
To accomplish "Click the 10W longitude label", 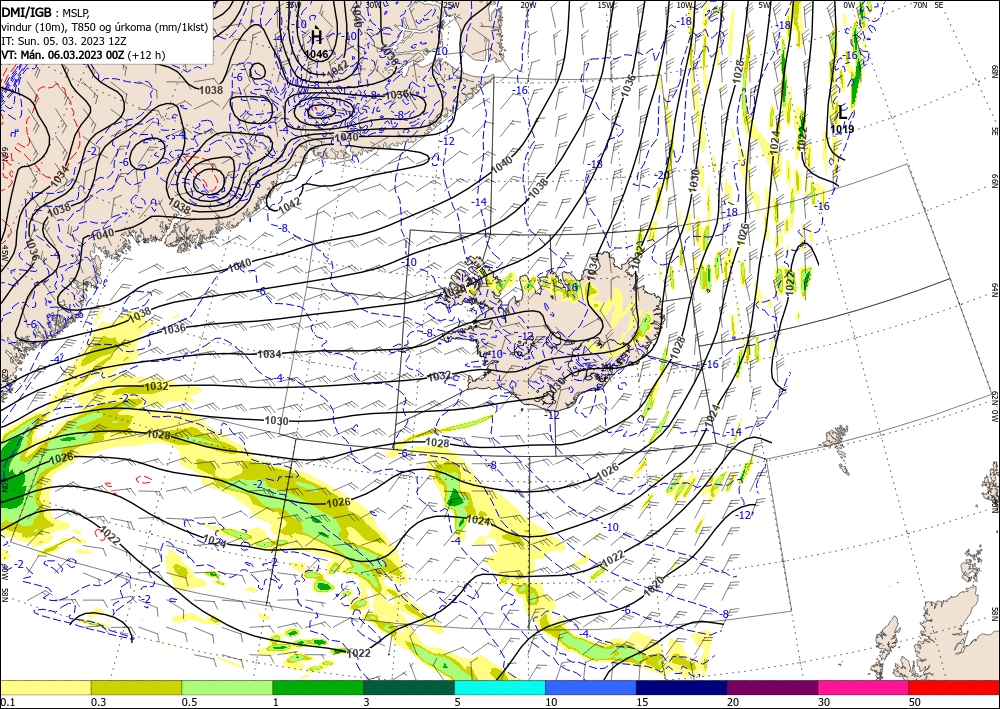I will click(x=685, y=5).
